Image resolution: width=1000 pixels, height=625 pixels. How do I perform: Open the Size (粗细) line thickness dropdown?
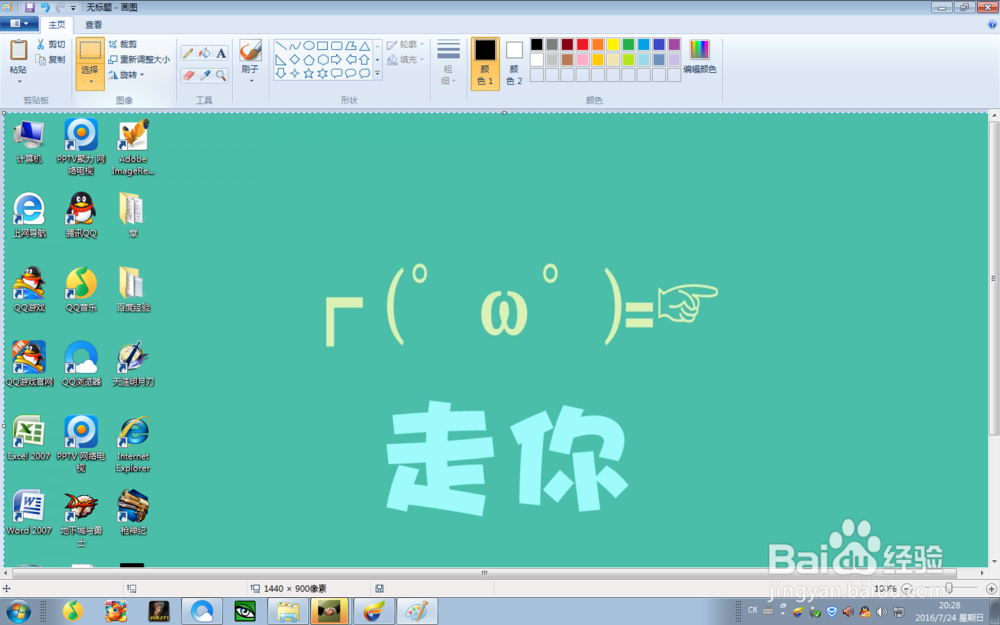click(x=448, y=62)
